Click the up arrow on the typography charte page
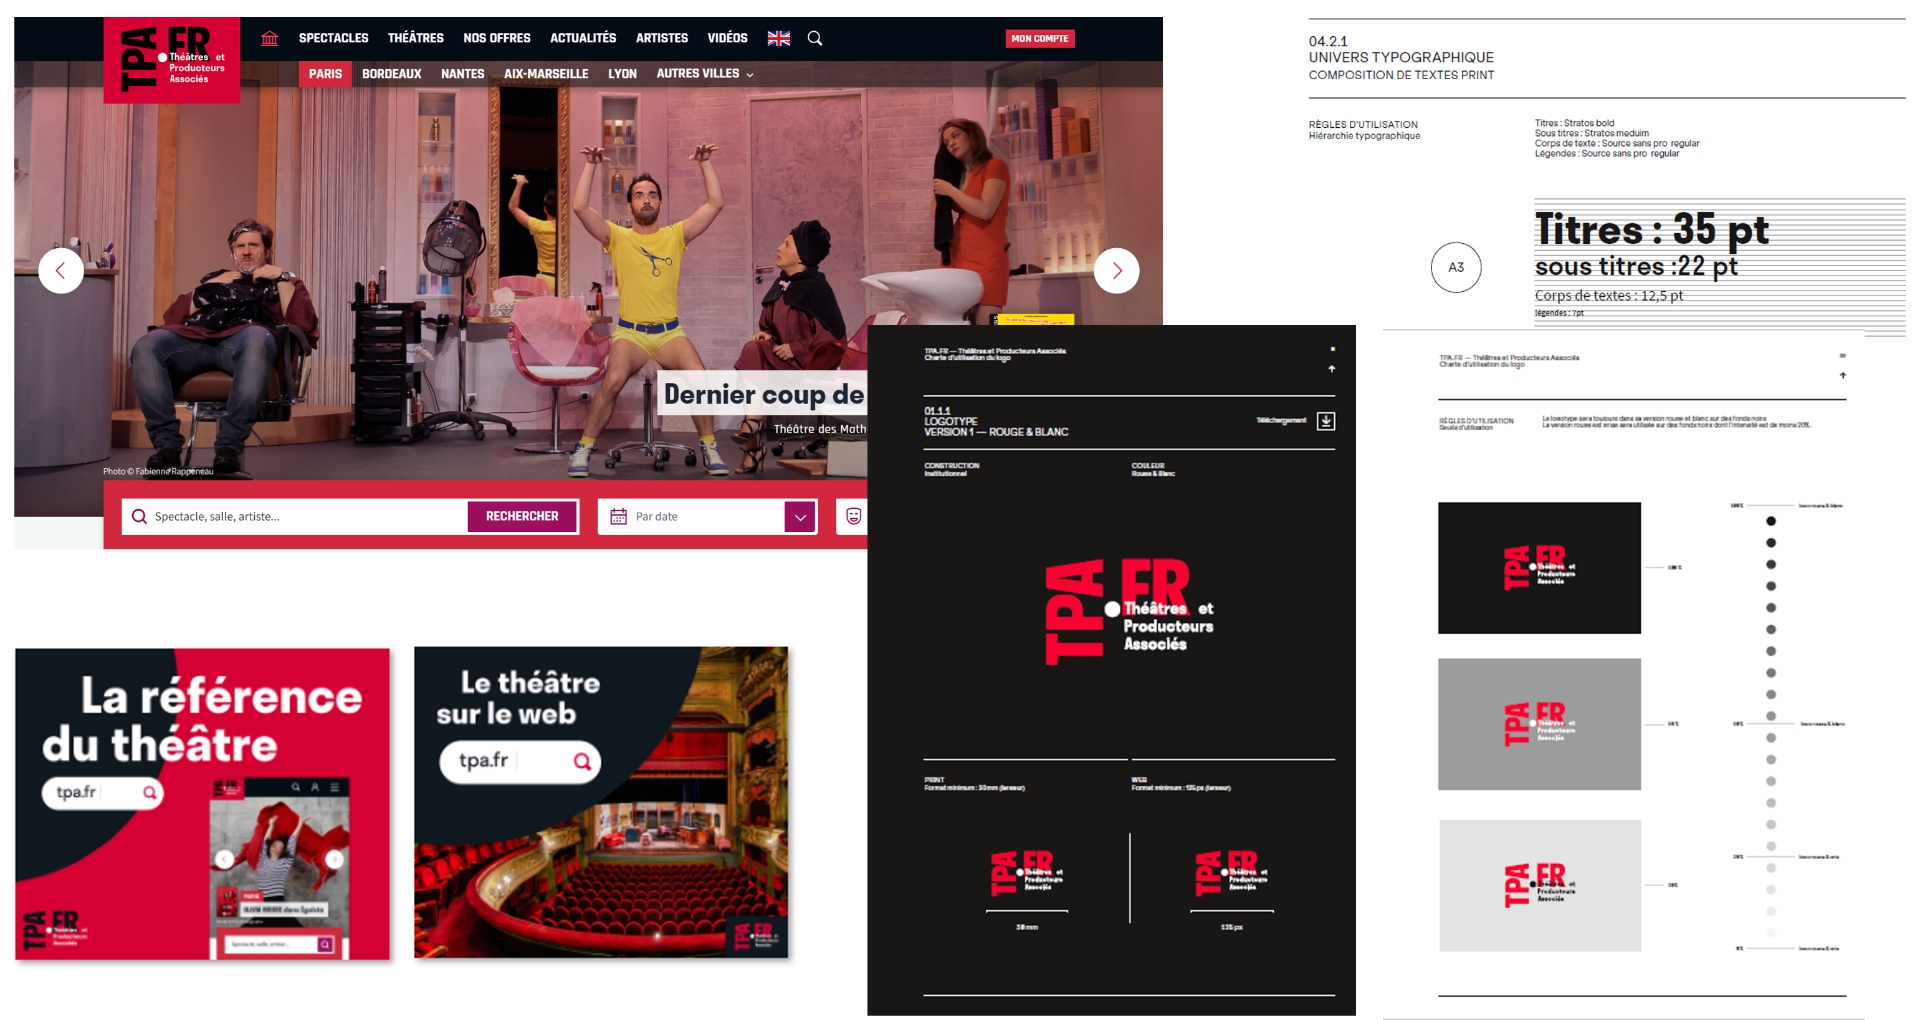Viewport: 1920px width, 1020px height. [x=1843, y=376]
